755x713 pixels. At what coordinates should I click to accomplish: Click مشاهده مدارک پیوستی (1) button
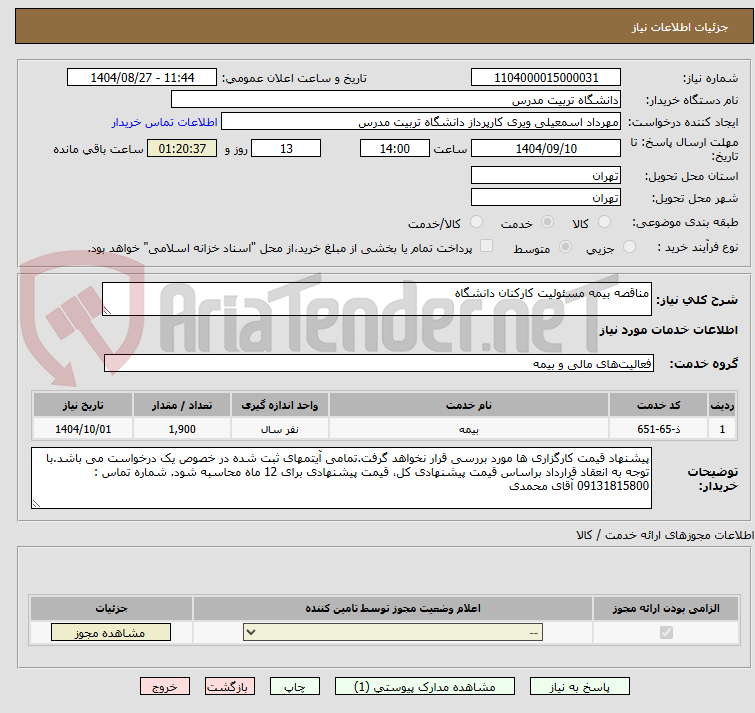[425, 687]
